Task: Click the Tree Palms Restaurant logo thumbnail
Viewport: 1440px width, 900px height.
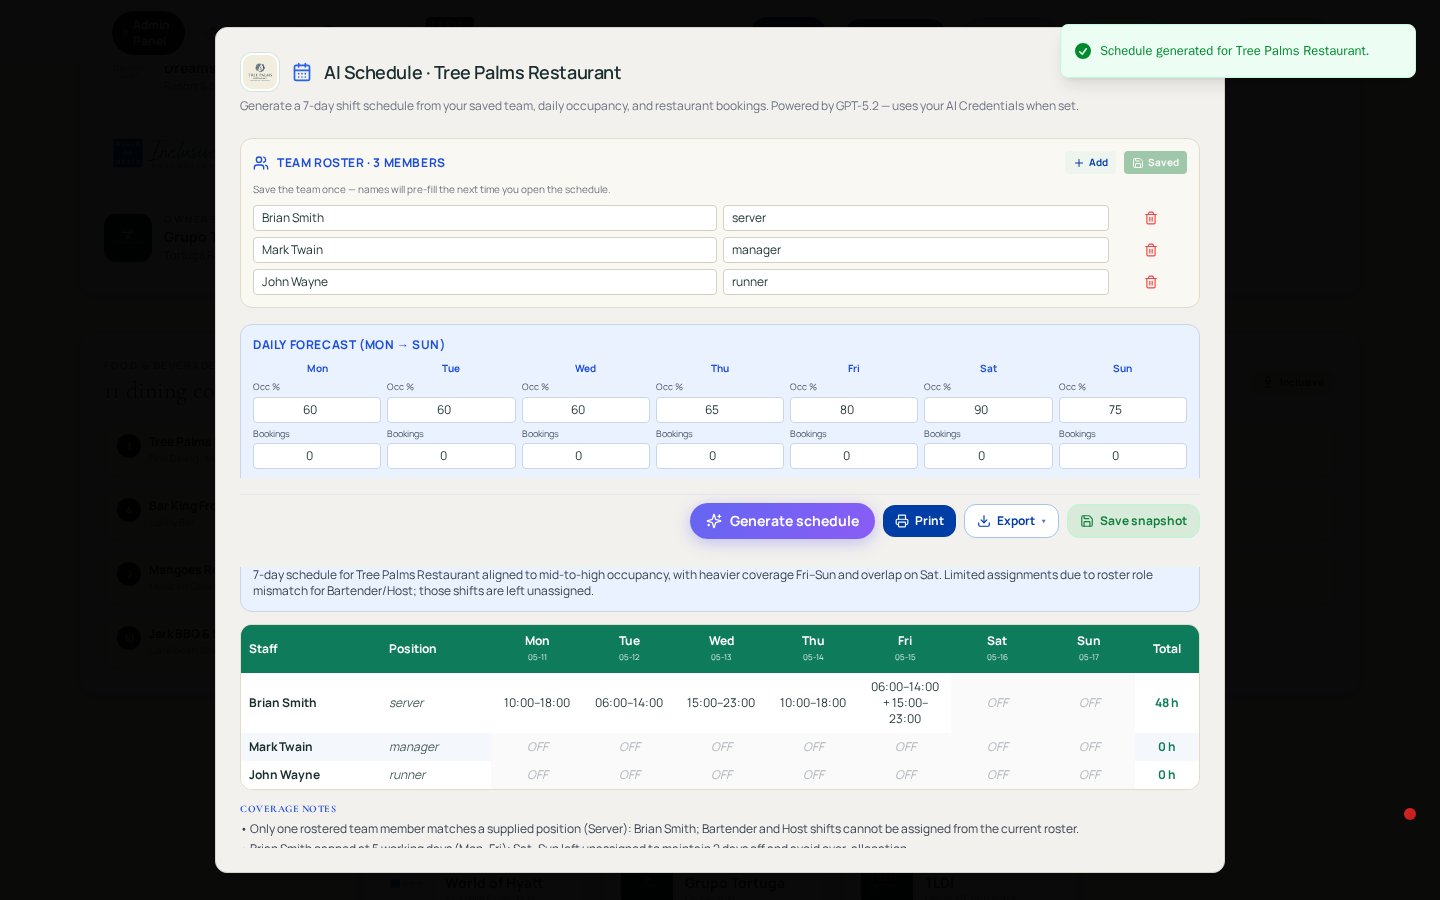Action: [x=260, y=72]
